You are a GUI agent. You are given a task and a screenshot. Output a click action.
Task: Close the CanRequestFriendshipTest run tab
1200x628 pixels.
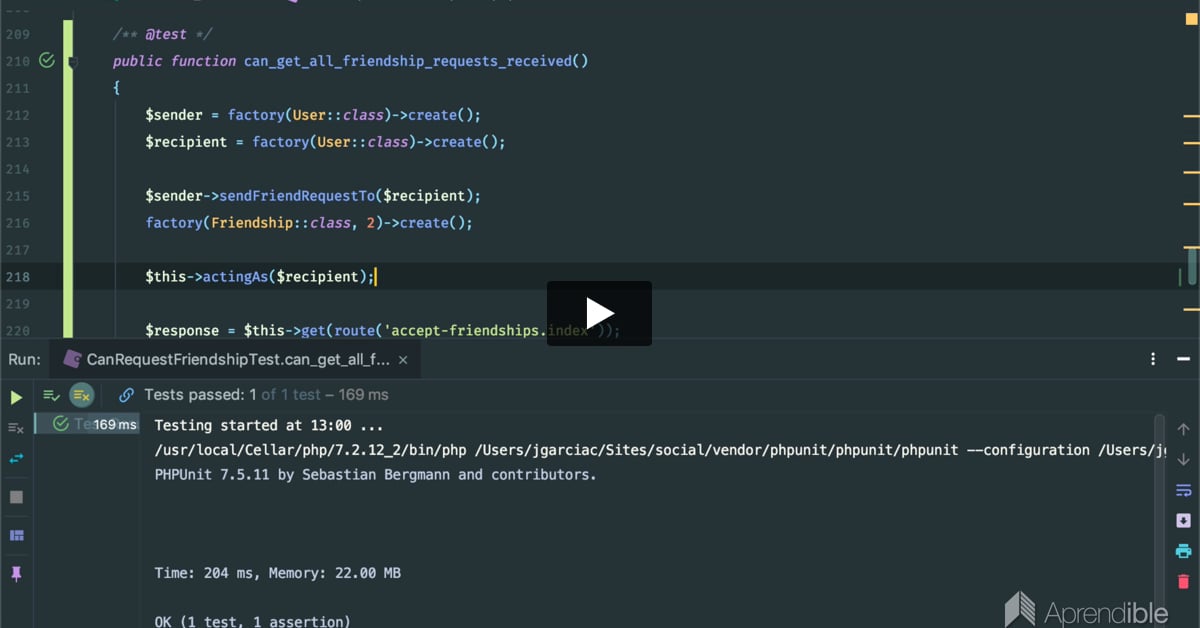pyautogui.click(x=403, y=360)
